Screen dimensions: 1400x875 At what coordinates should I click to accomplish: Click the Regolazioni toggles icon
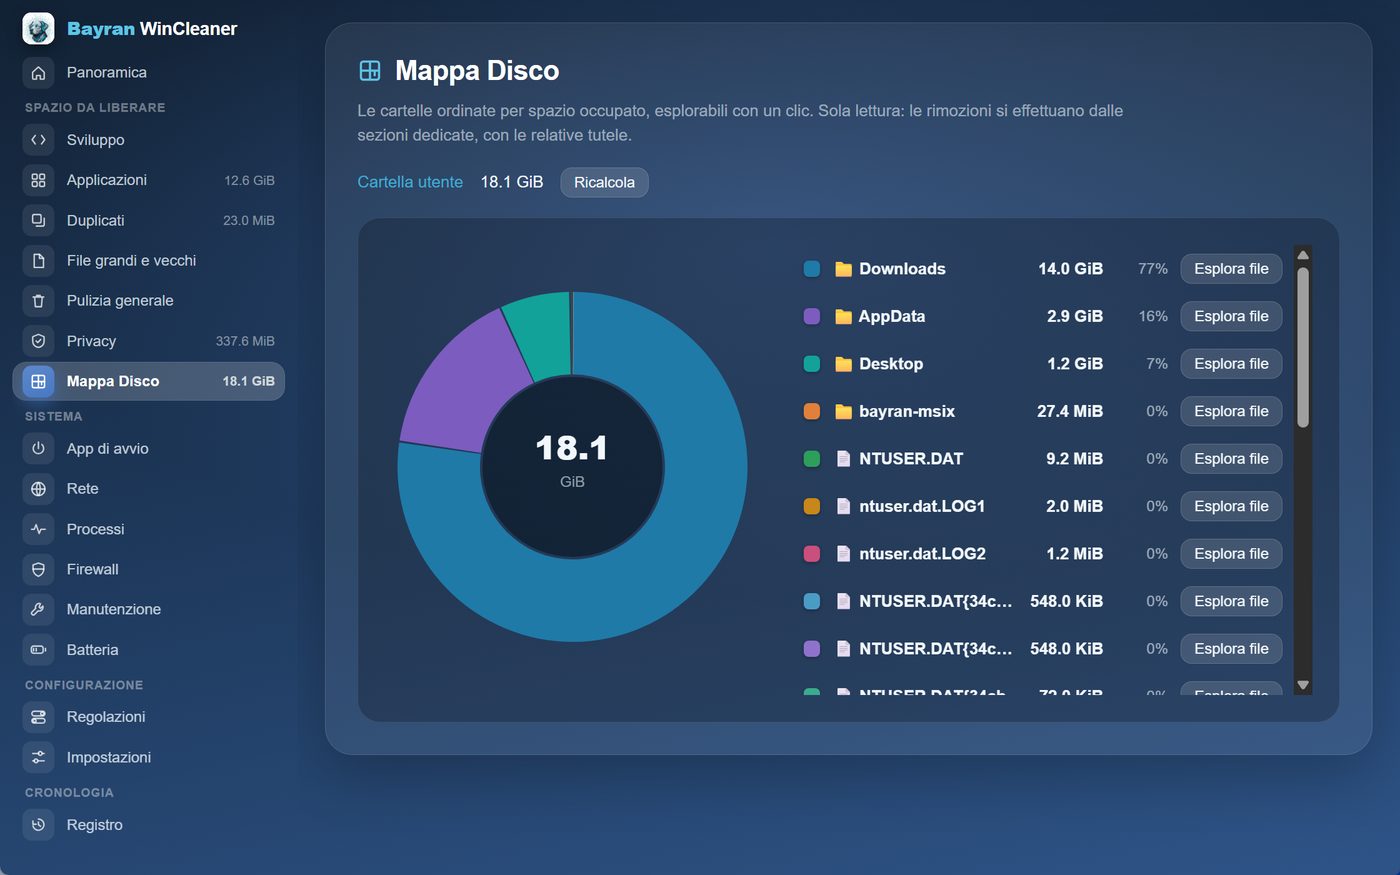click(x=38, y=717)
